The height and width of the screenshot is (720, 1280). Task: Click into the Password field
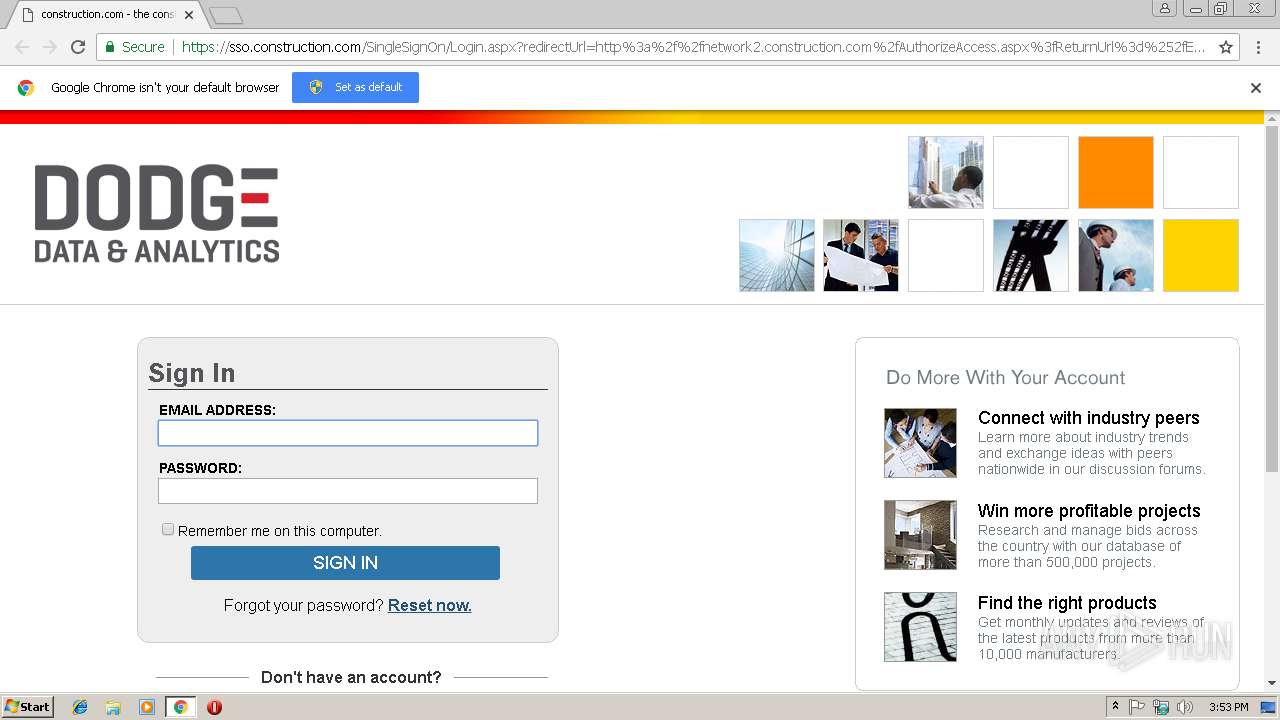(348, 491)
